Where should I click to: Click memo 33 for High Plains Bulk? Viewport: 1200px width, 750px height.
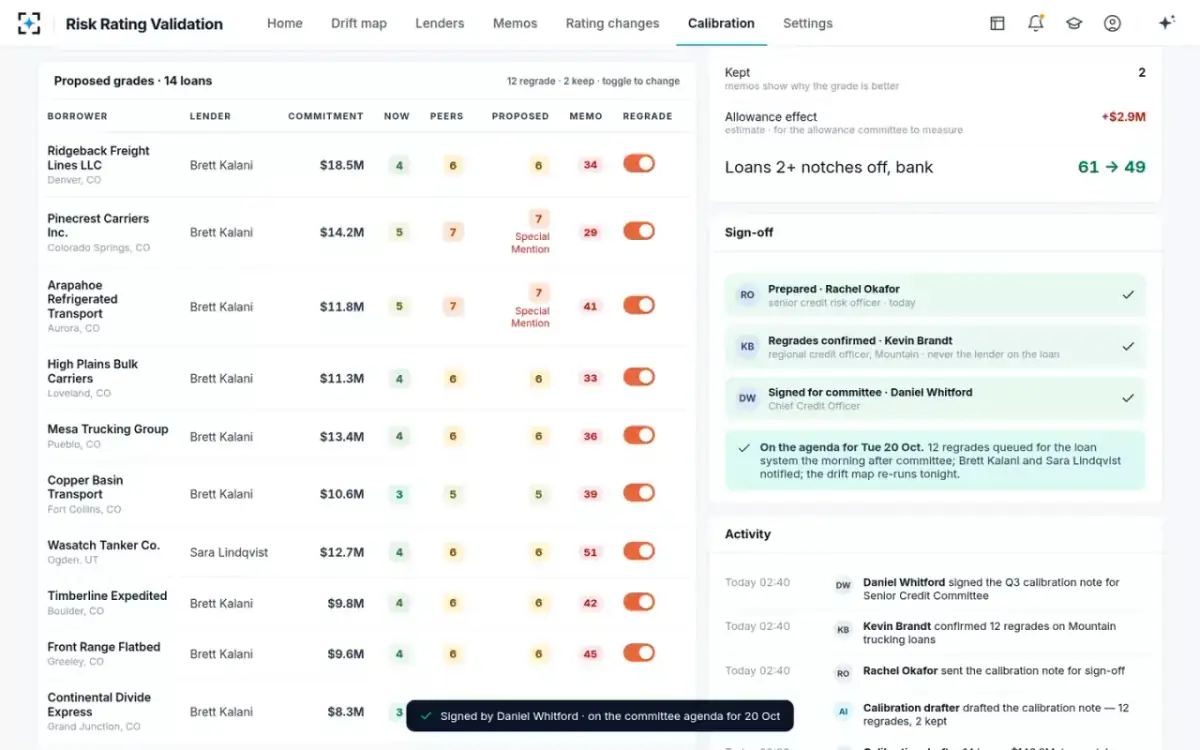point(590,378)
